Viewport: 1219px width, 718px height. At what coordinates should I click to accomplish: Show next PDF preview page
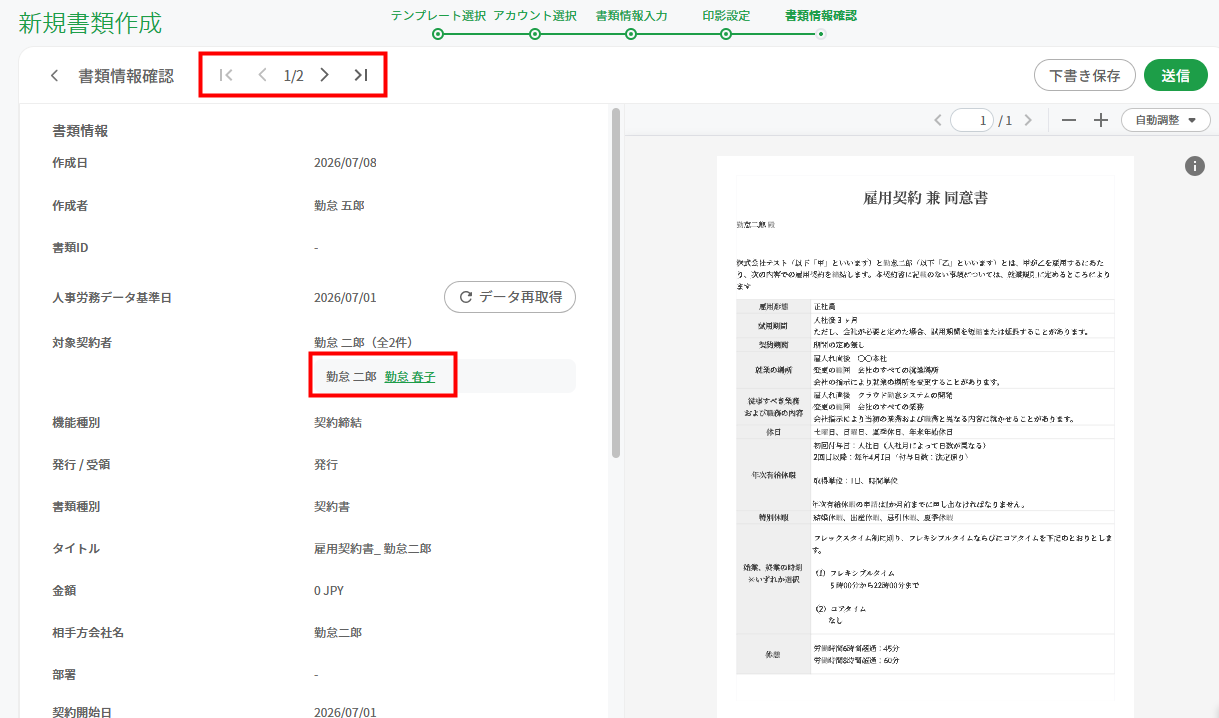click(x=1028, y=120)
